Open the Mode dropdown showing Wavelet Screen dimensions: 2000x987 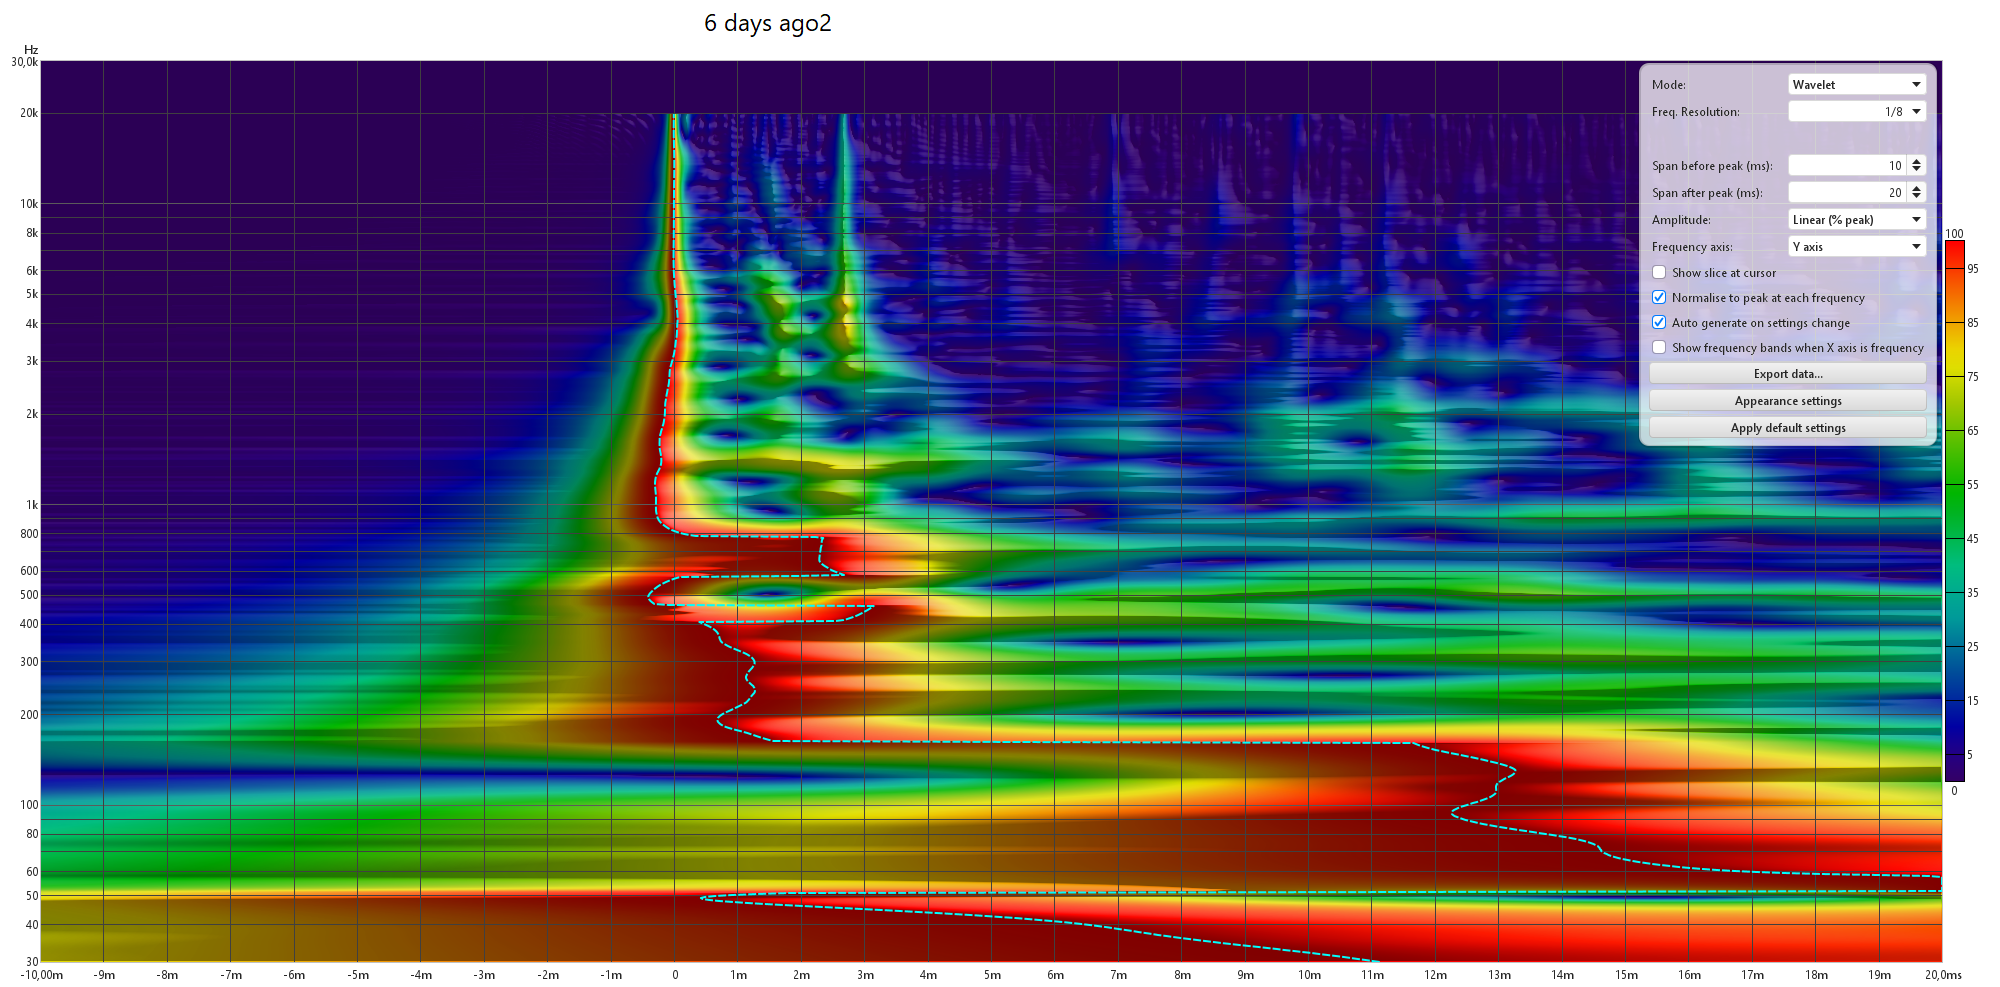coord(1856,85)
